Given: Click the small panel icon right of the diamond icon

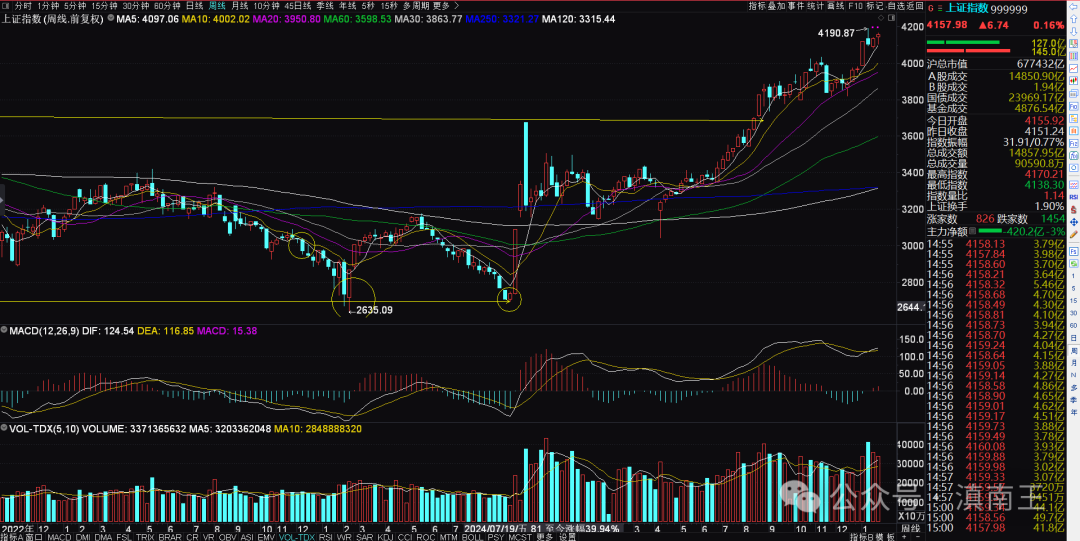Looking at the screenshot, I should (891, 17).
